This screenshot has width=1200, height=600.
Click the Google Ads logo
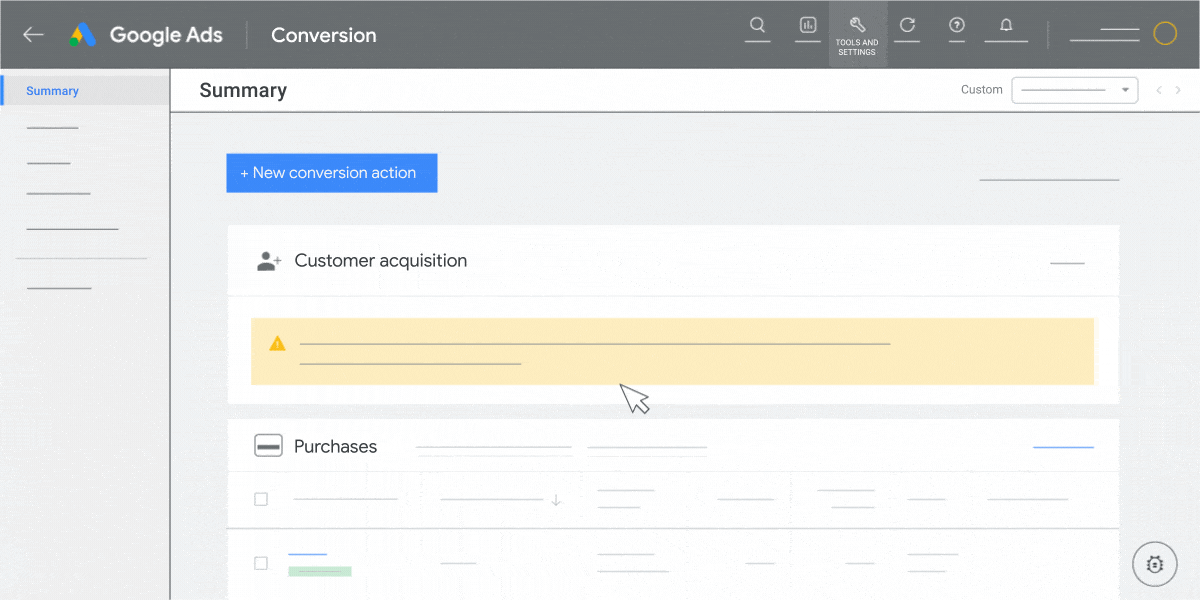82,35
